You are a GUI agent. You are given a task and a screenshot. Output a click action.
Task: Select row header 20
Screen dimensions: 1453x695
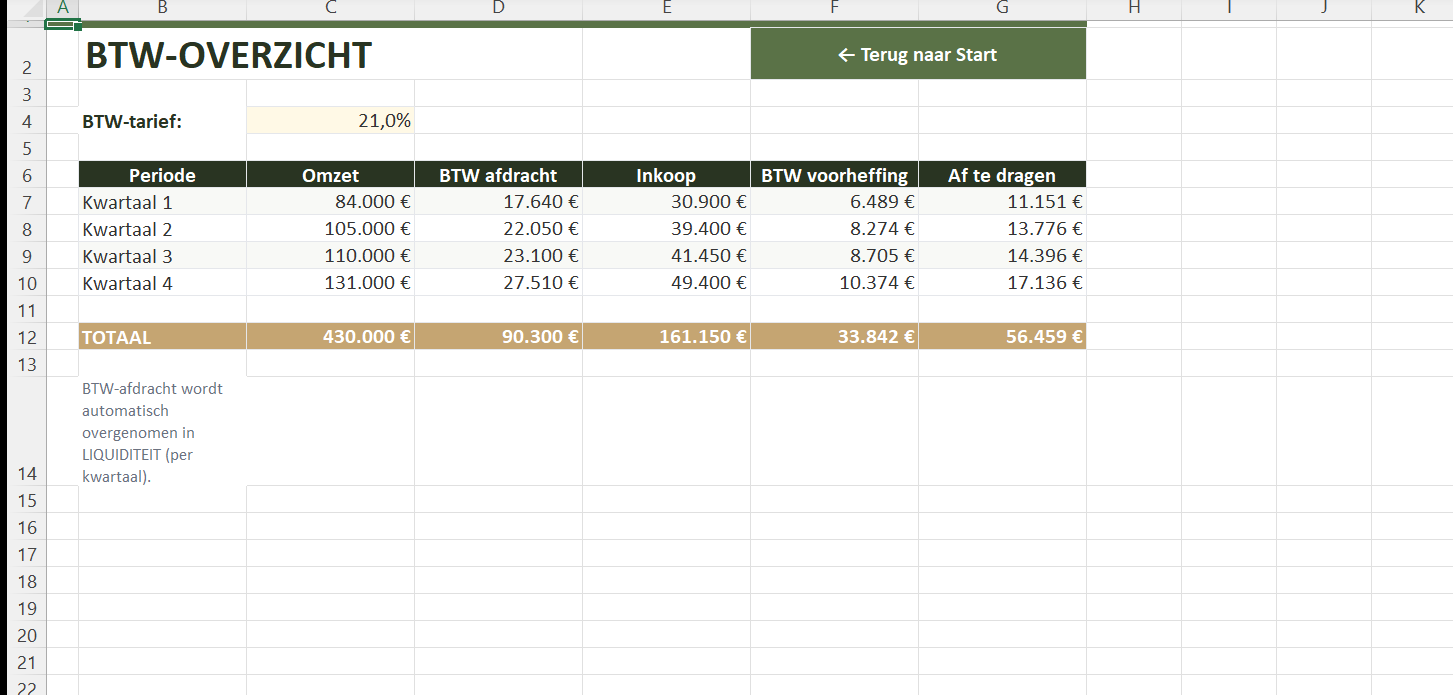pyautogui.click(x=27, y=635)
